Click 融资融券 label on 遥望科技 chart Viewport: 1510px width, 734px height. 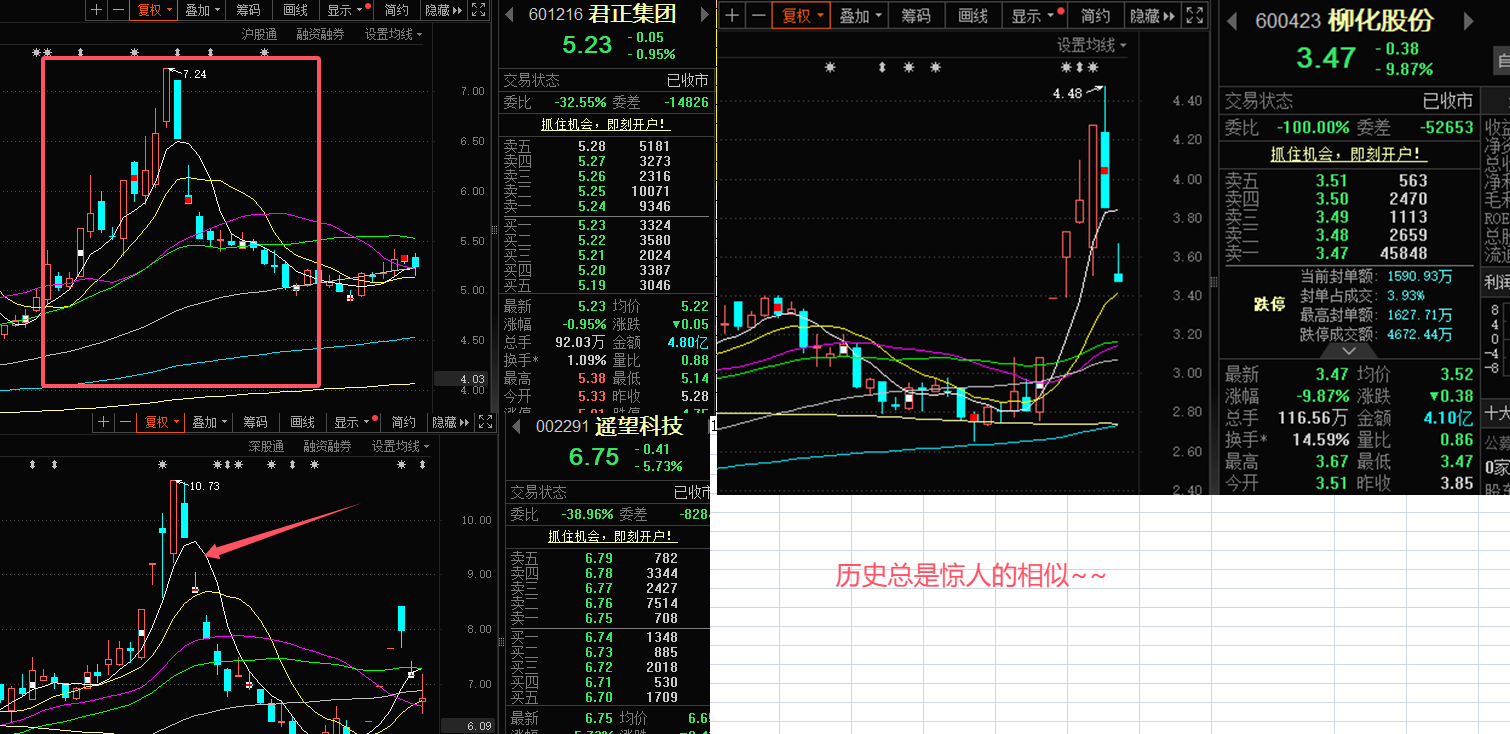click(327, 446)
